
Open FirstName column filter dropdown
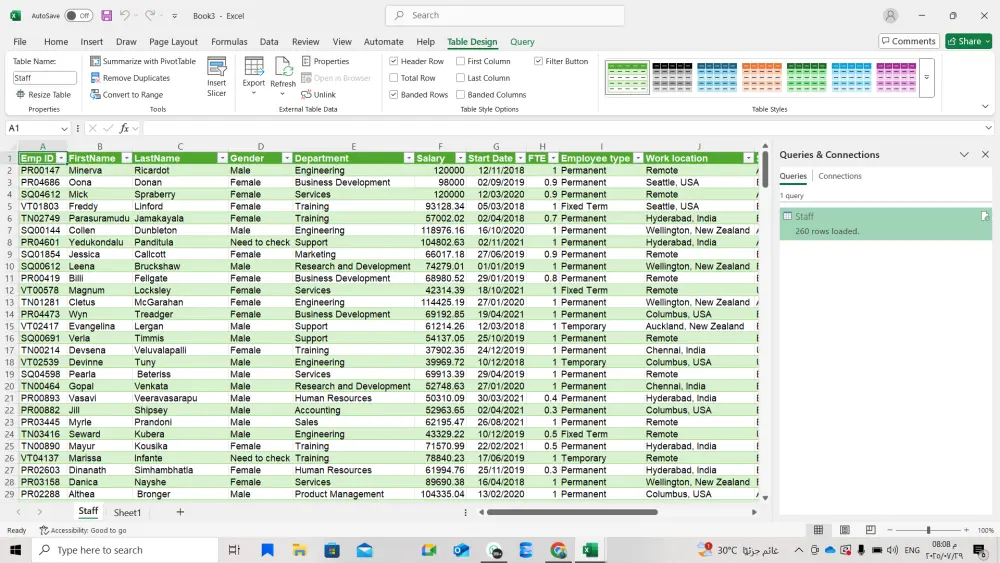pos(126,158)
